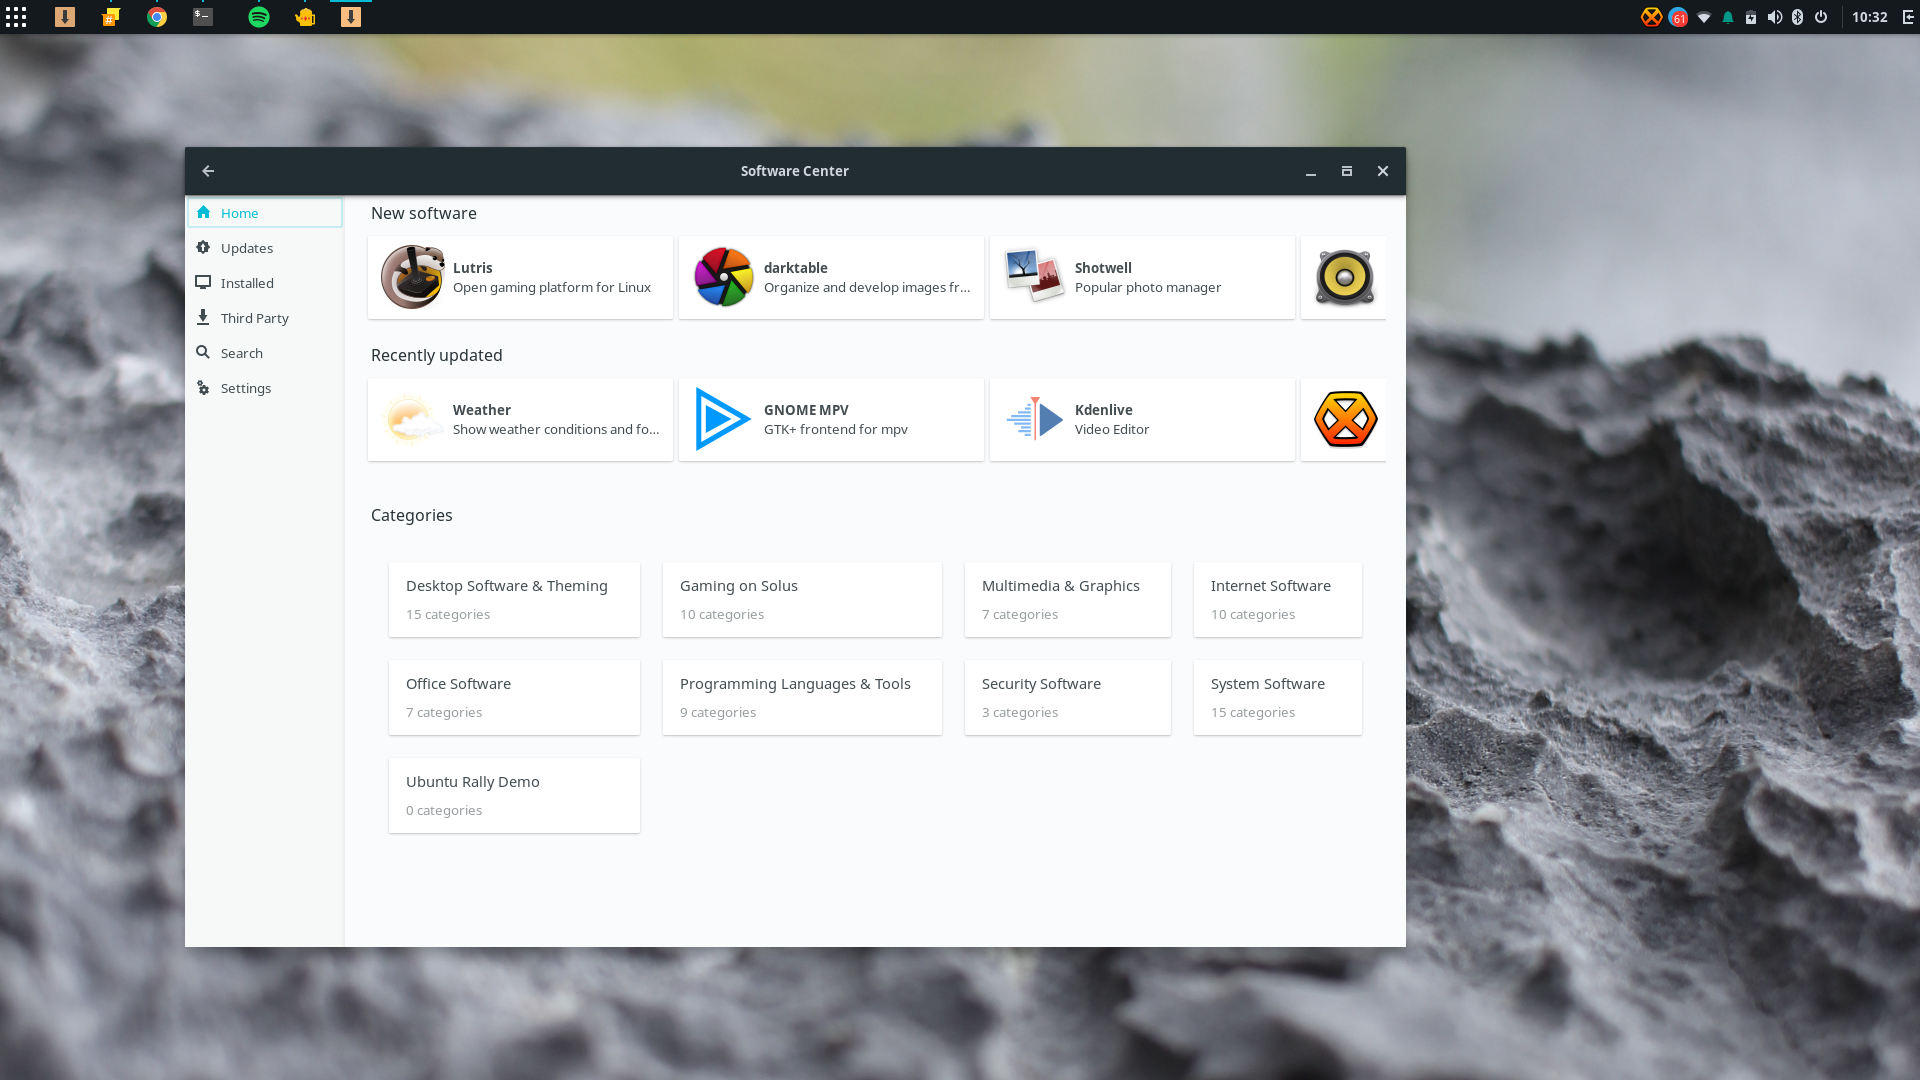This screenshot has width=1920, height=1080.
Task: Open Desktop Software & Theming category
Action: click(514, 599)
